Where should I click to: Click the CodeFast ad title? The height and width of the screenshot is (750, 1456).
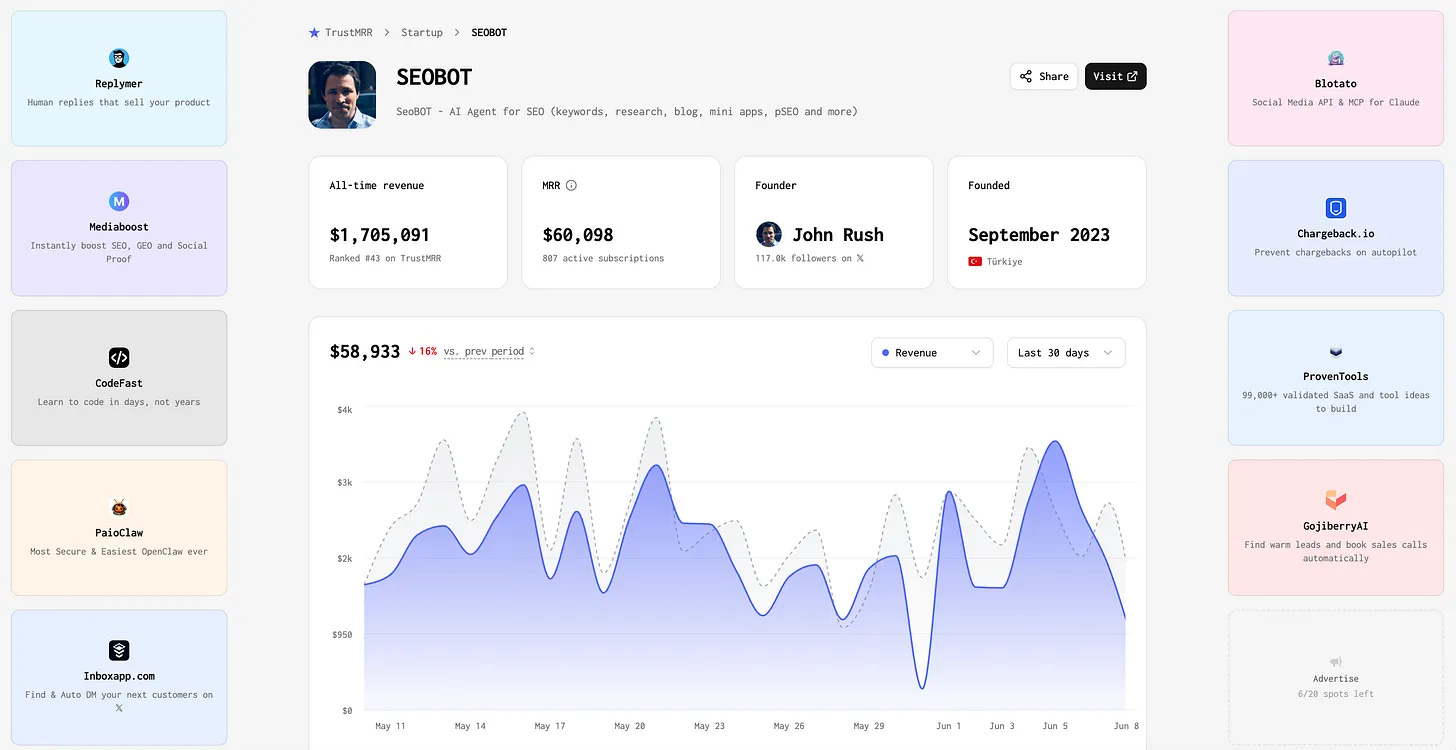click(119, 383)
